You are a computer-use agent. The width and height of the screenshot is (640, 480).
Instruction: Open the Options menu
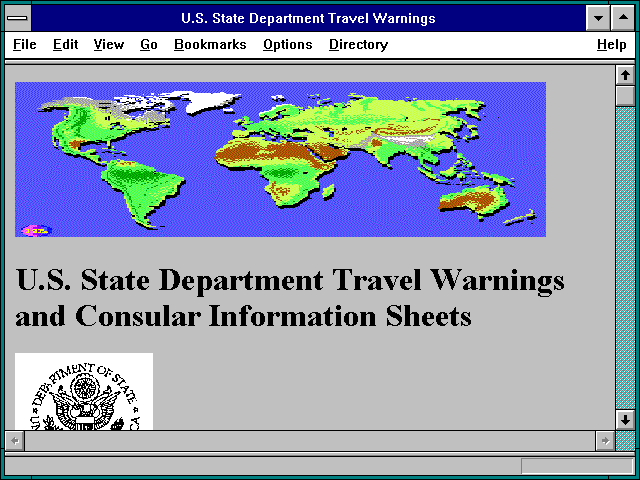287,44
